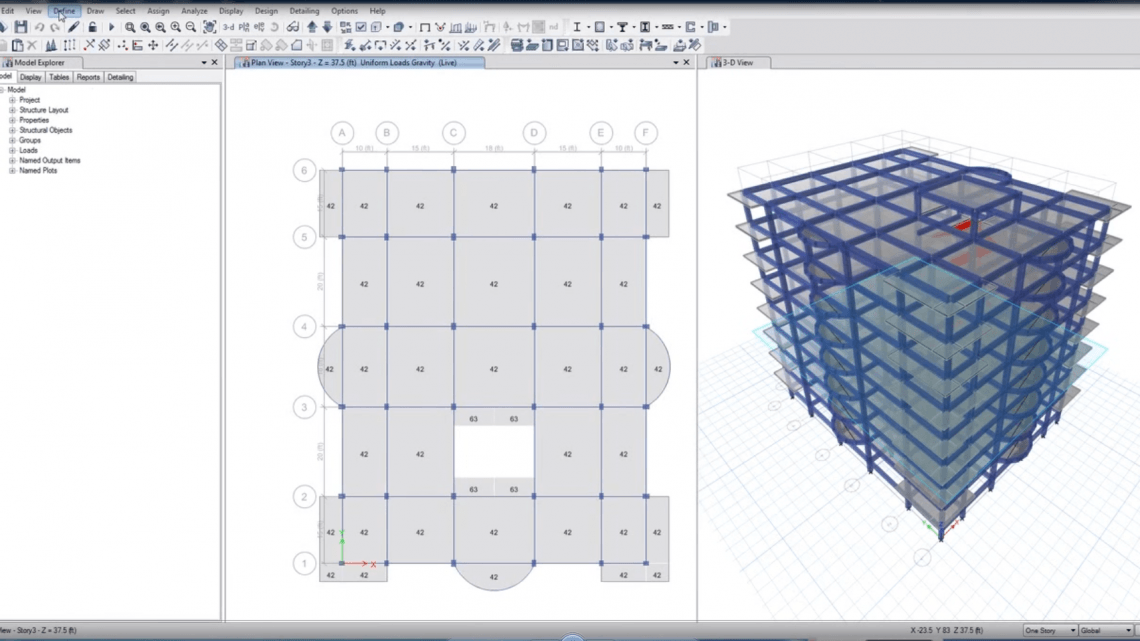Click the Move Up in List arrow
The image size is (1140, 641).
[x=312, y=27]
